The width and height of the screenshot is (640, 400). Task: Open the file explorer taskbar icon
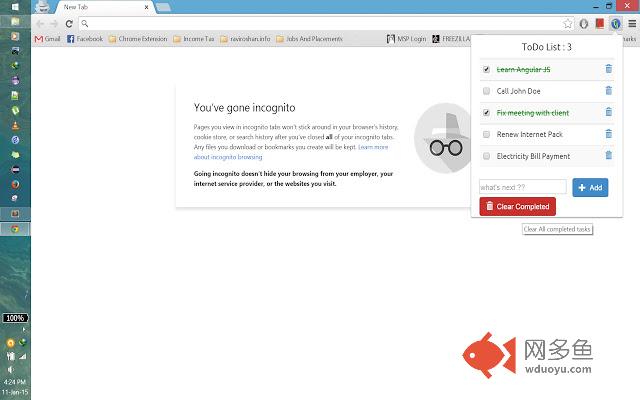tap(15, 21)
